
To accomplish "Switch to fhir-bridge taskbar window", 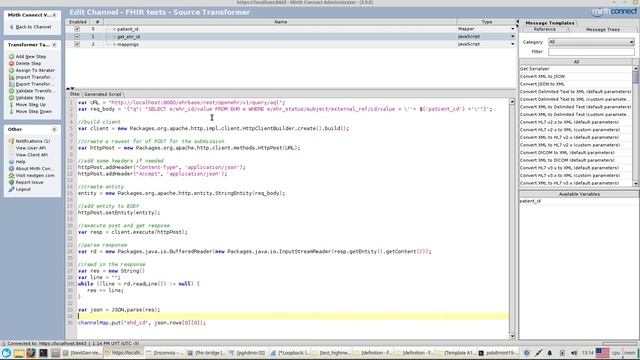I will (206, 353).
